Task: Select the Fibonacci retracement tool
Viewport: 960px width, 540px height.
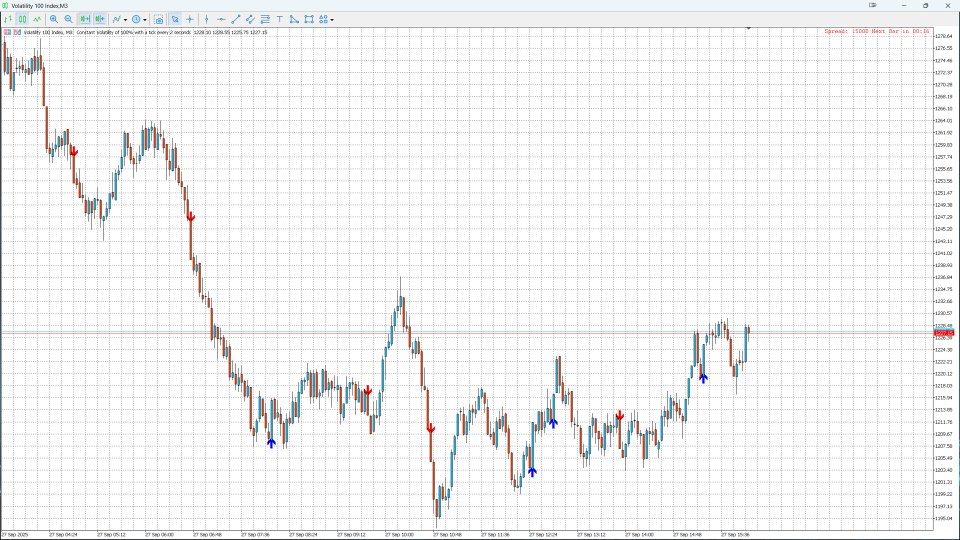Action: point(265,20)
